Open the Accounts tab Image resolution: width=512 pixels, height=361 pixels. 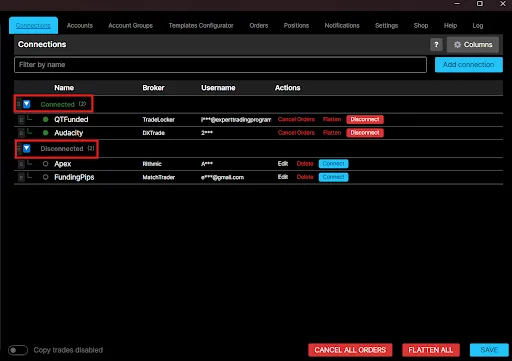80,25
